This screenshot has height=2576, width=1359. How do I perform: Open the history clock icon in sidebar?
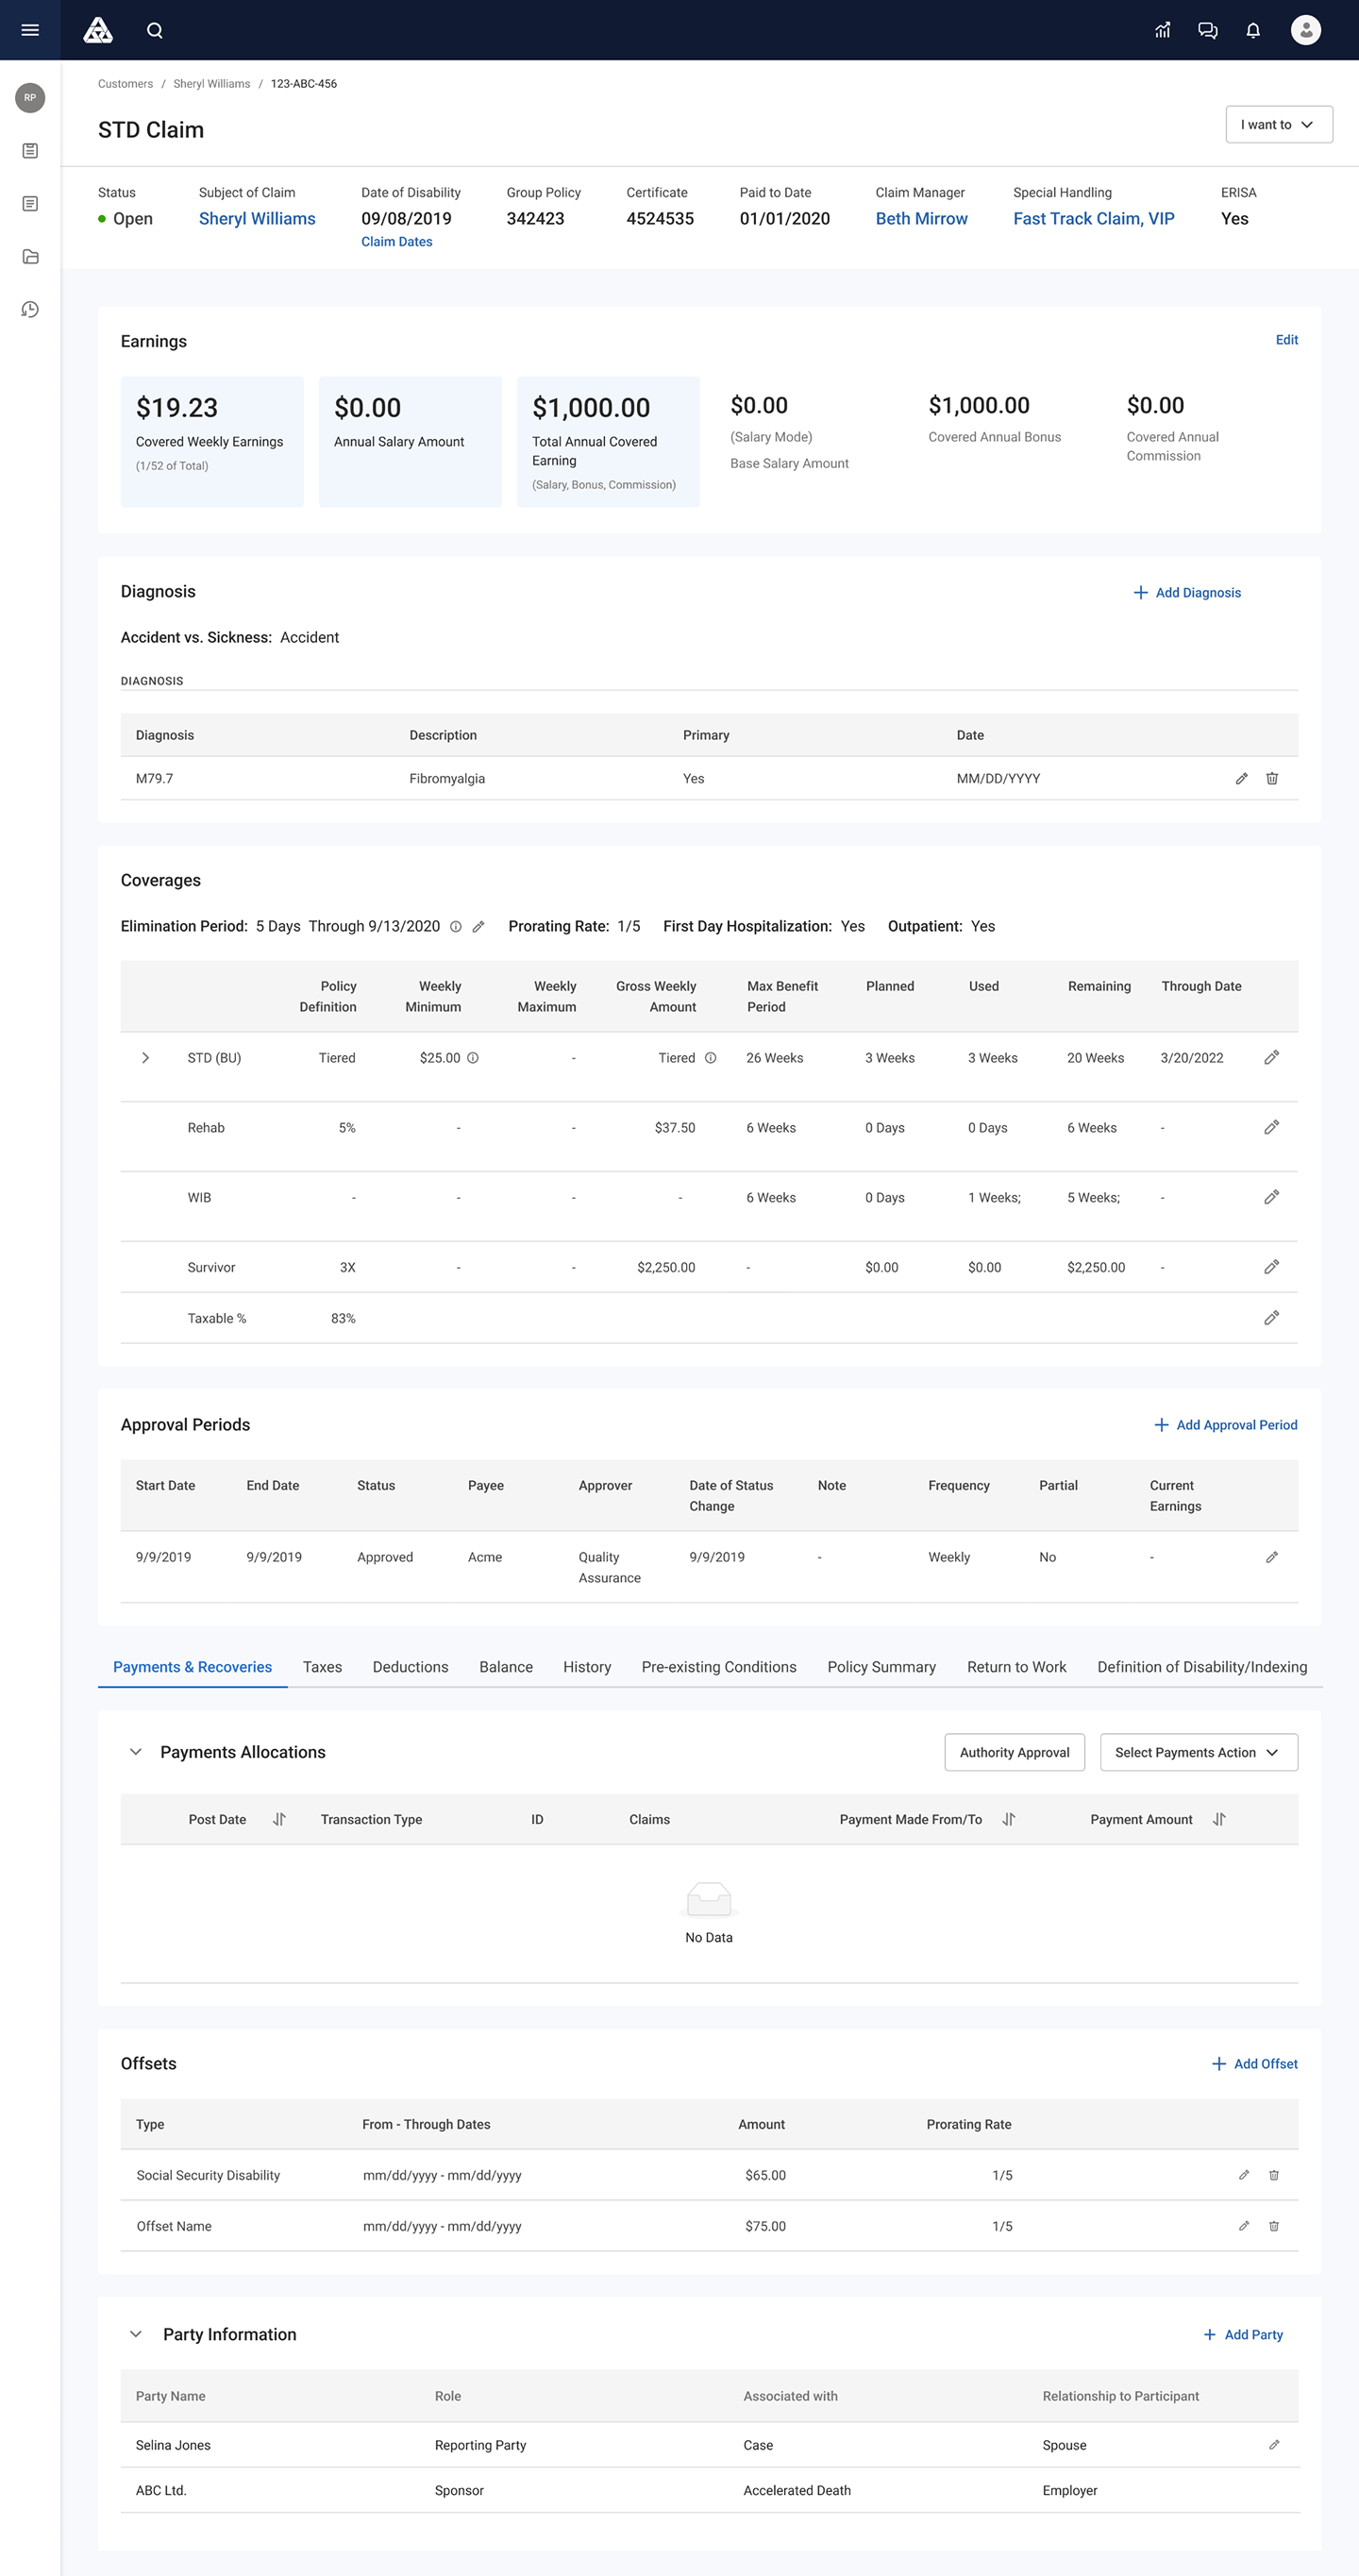30,310
